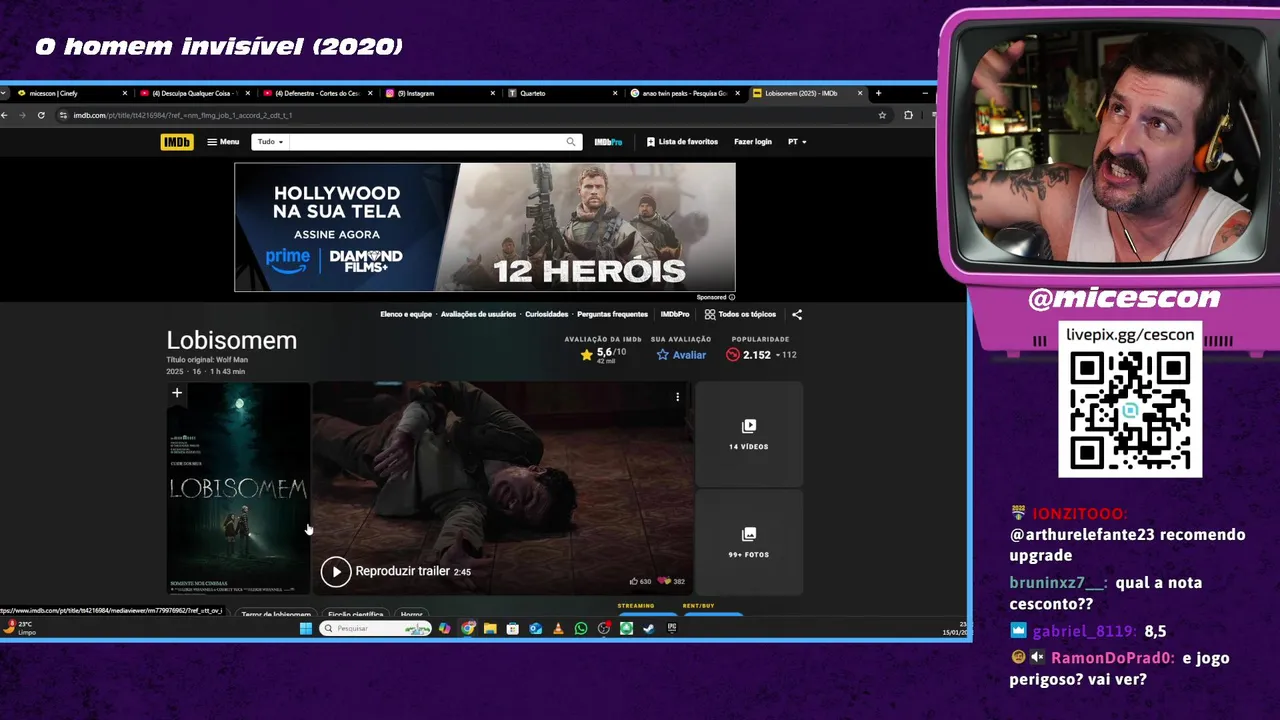This screenshot has width=1280, height=720.
Task: Click 'Reproduzir trailer' play button
Action: 336,571
